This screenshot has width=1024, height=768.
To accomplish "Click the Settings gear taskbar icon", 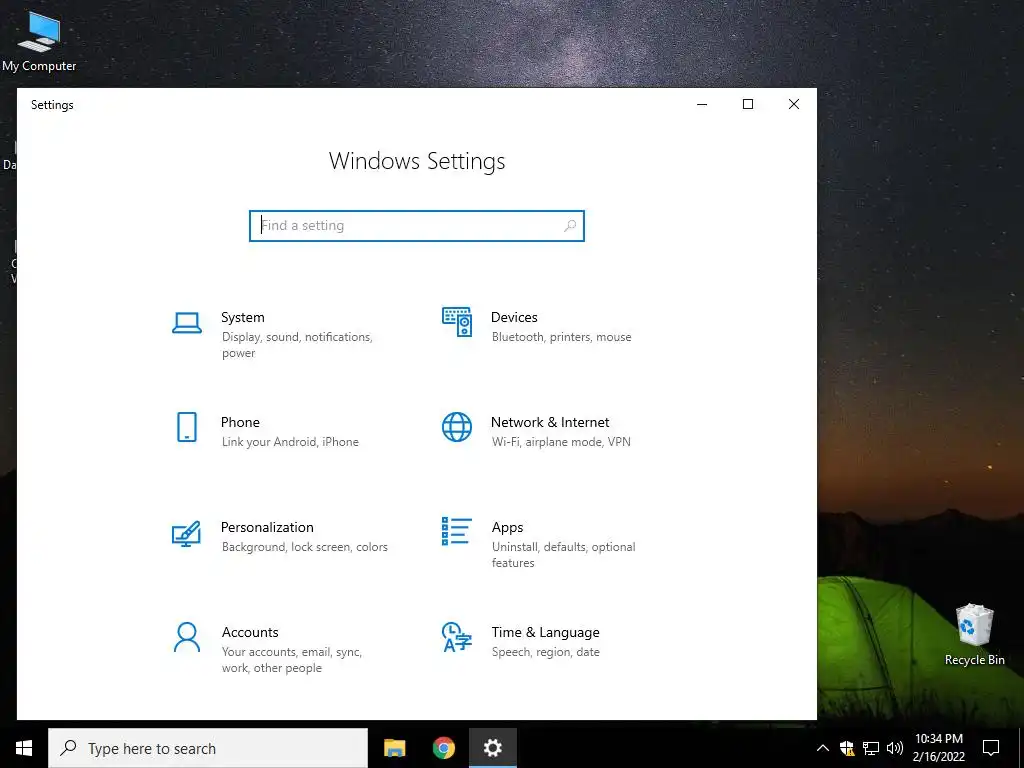I will tap(492, 748).
